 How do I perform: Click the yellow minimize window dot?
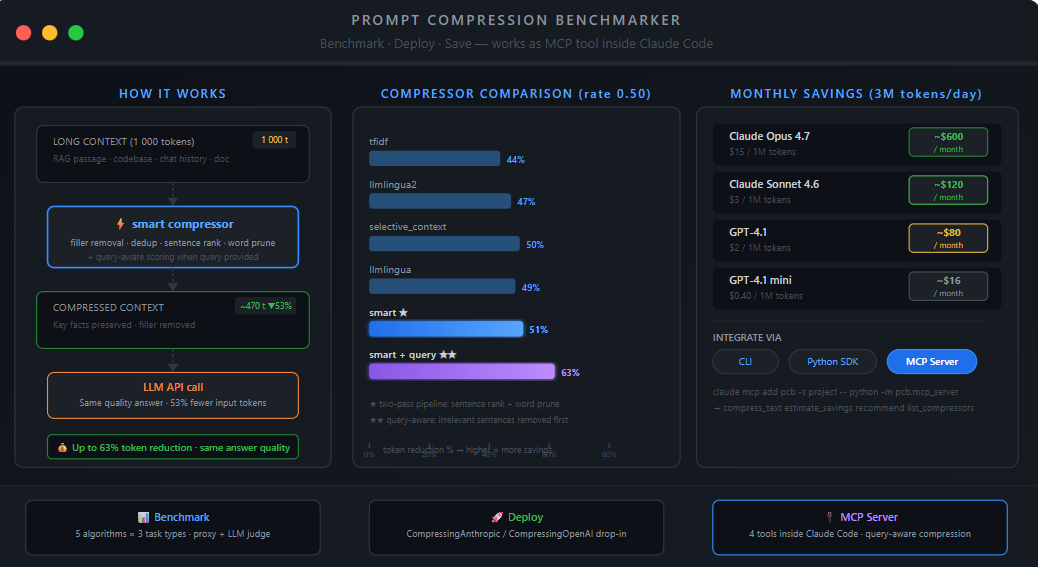point(50,32)
